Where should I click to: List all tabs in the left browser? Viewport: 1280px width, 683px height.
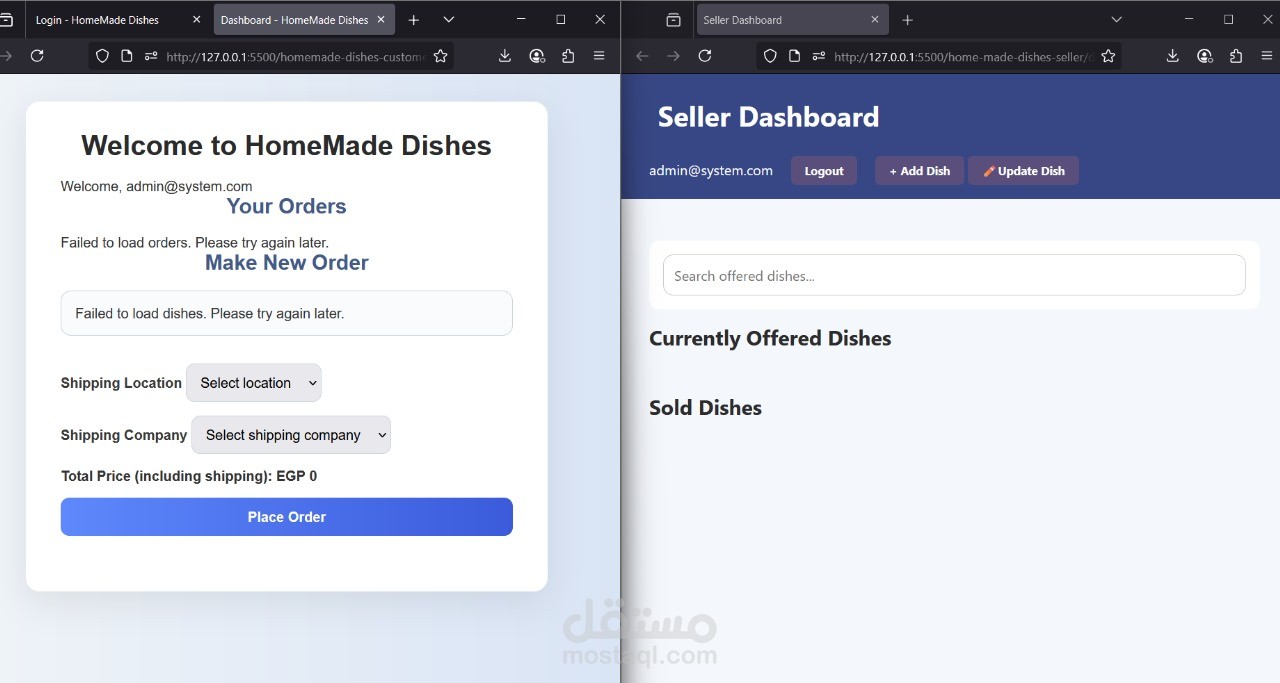pyautogui.click(x=448, y=20)
